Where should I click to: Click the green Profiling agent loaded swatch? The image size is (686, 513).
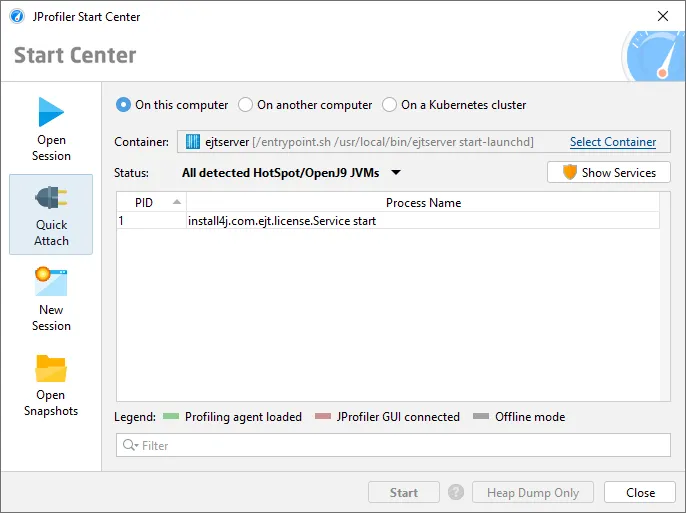point(171,416)
